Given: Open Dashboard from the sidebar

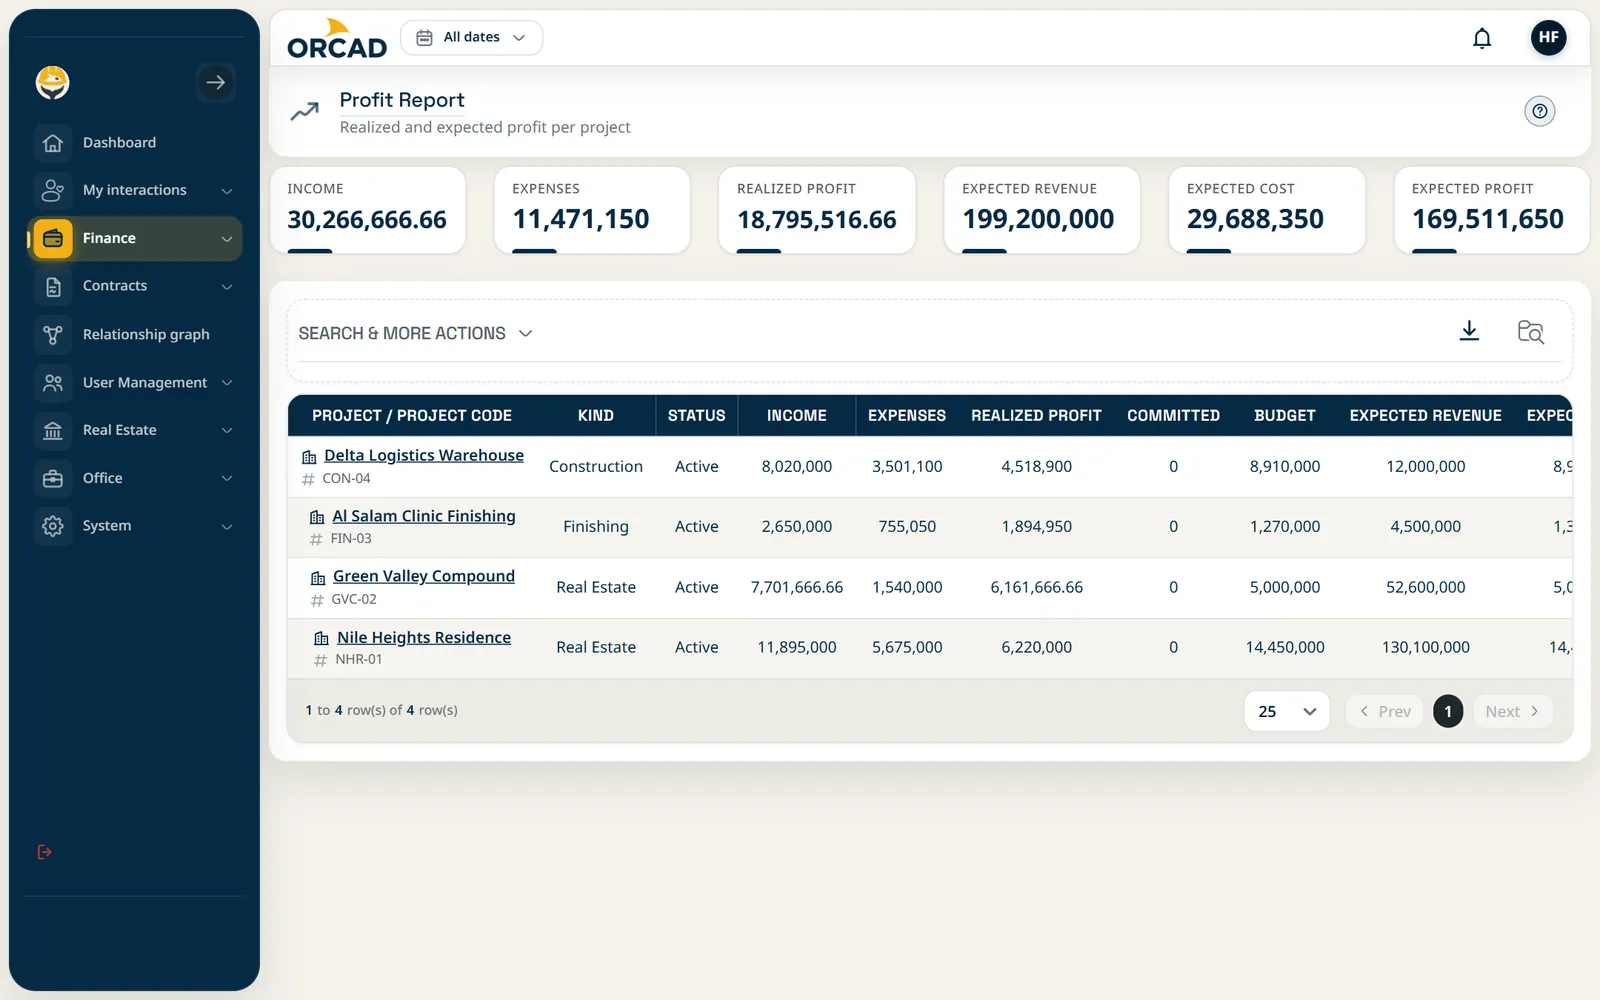Looking at the screenshot, I should (135, 143).
